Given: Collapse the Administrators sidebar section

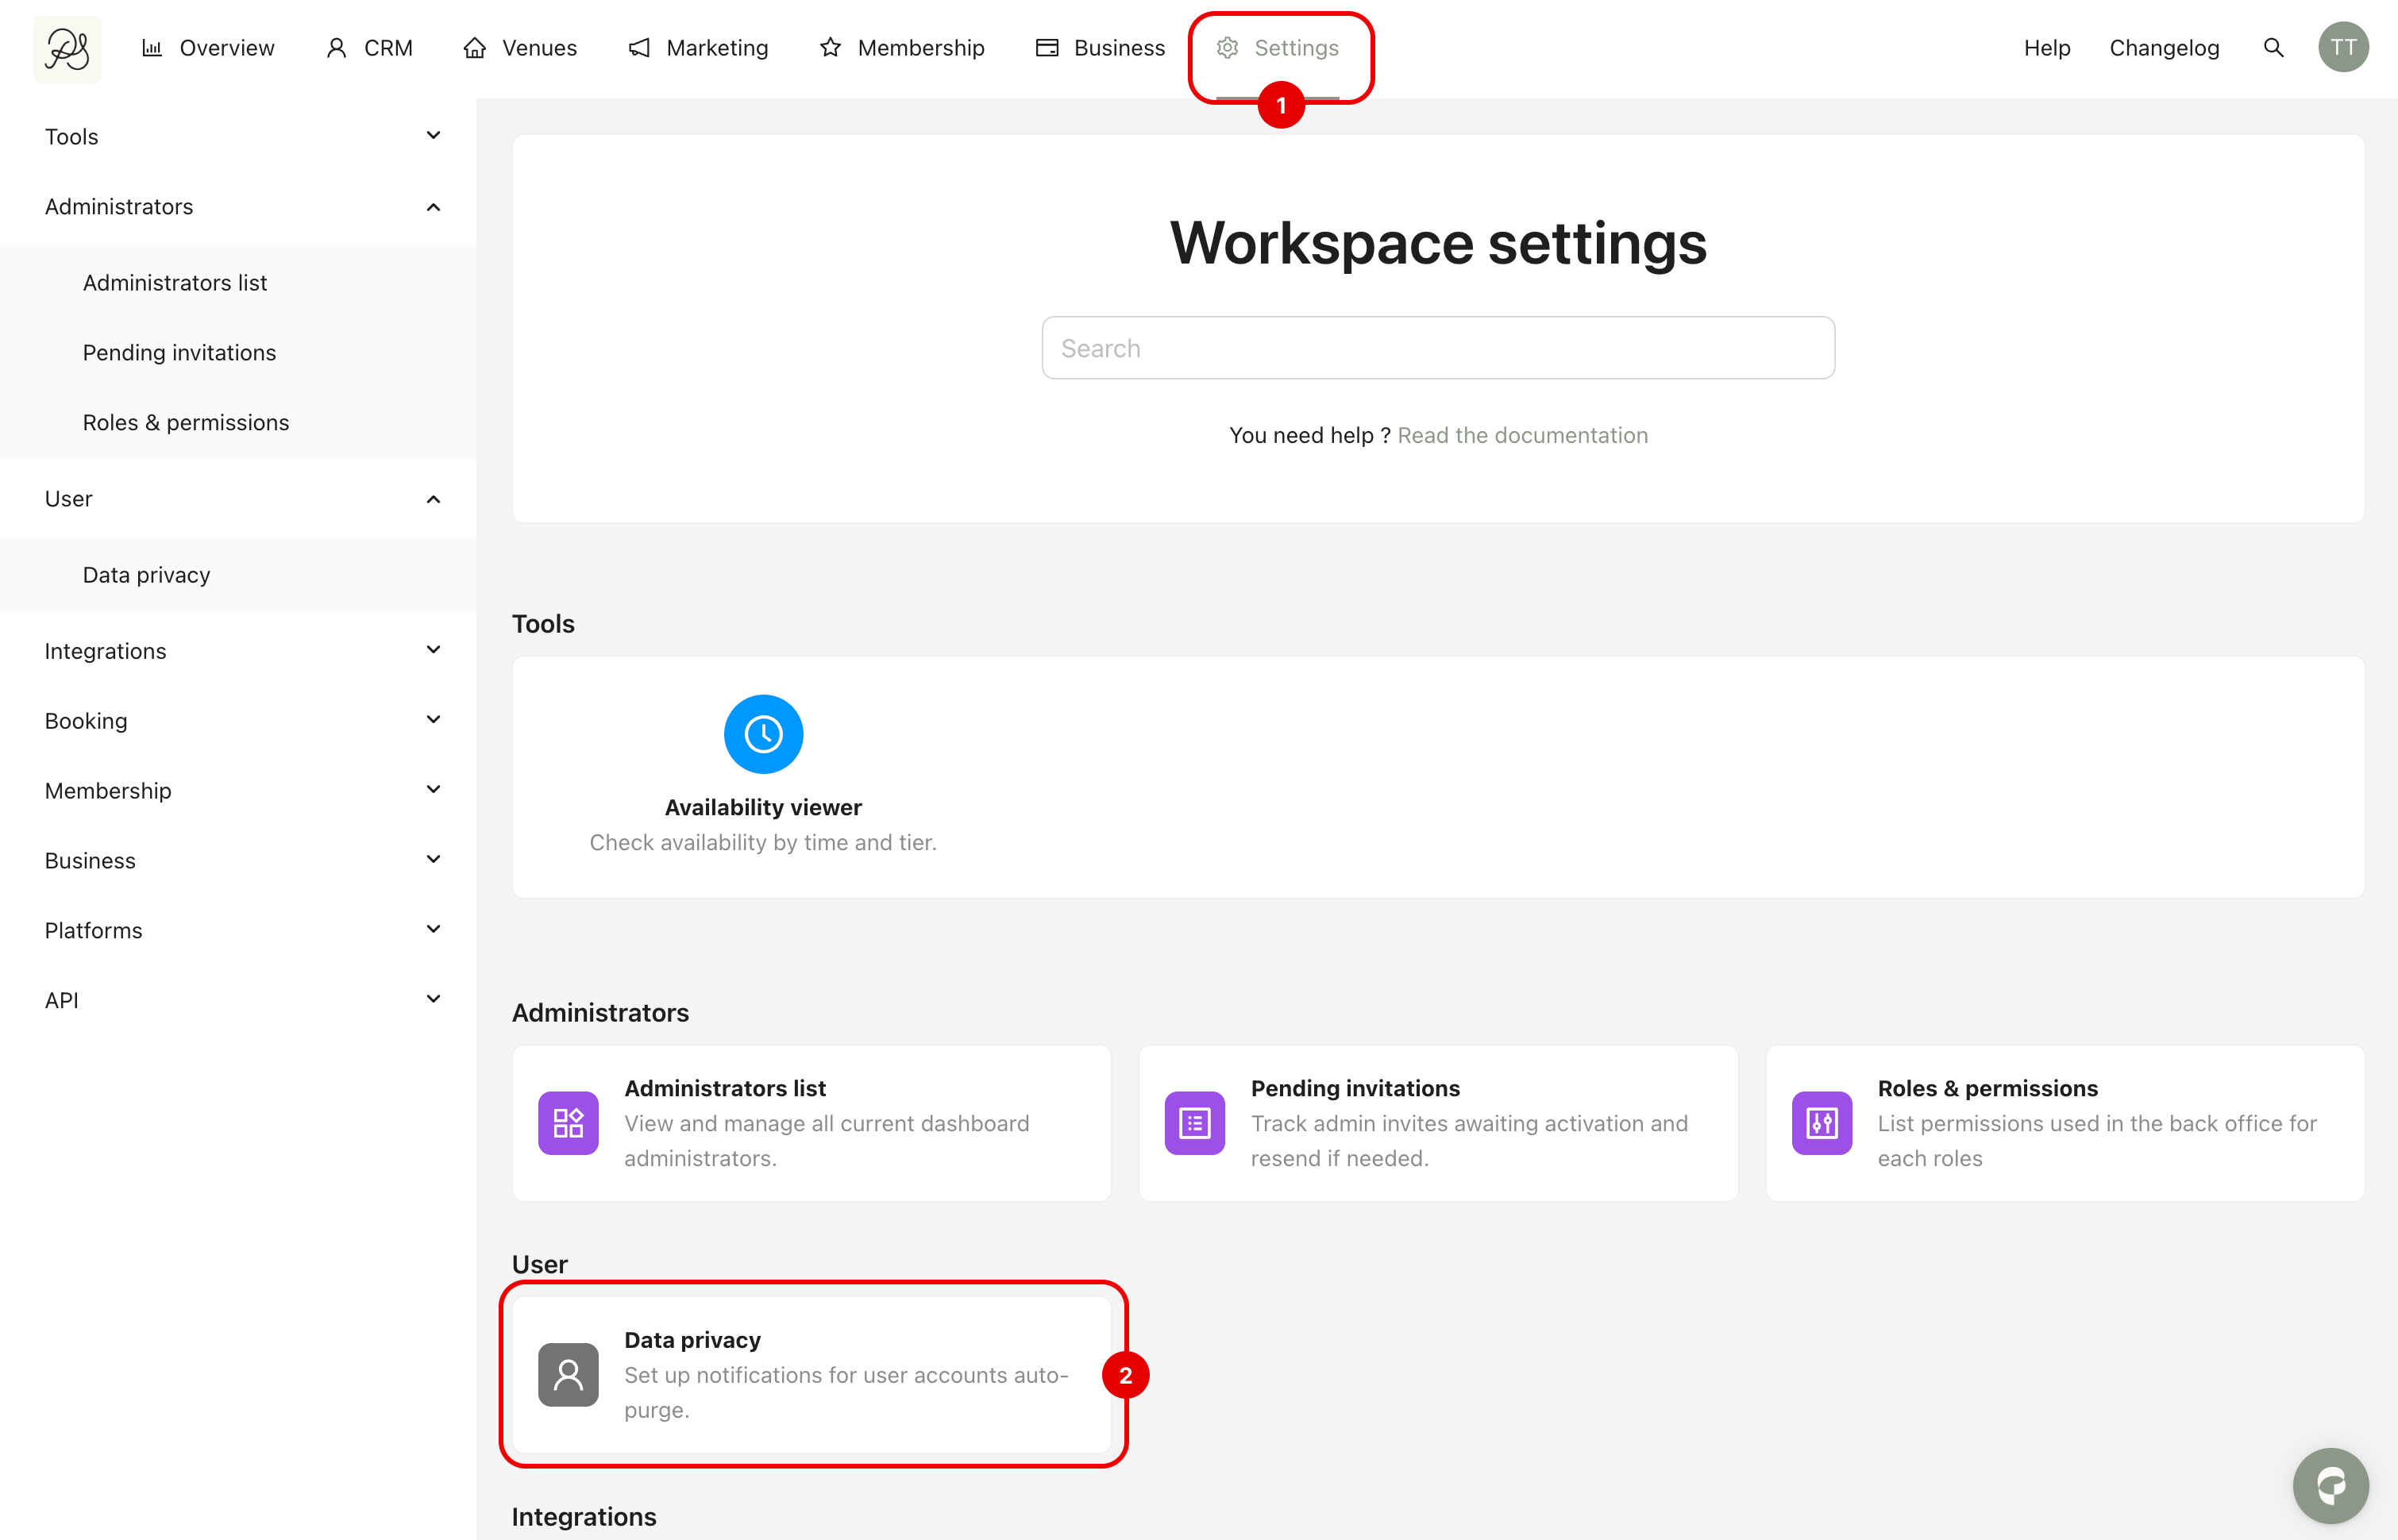Looking at the screenshot, I should 433,207.
